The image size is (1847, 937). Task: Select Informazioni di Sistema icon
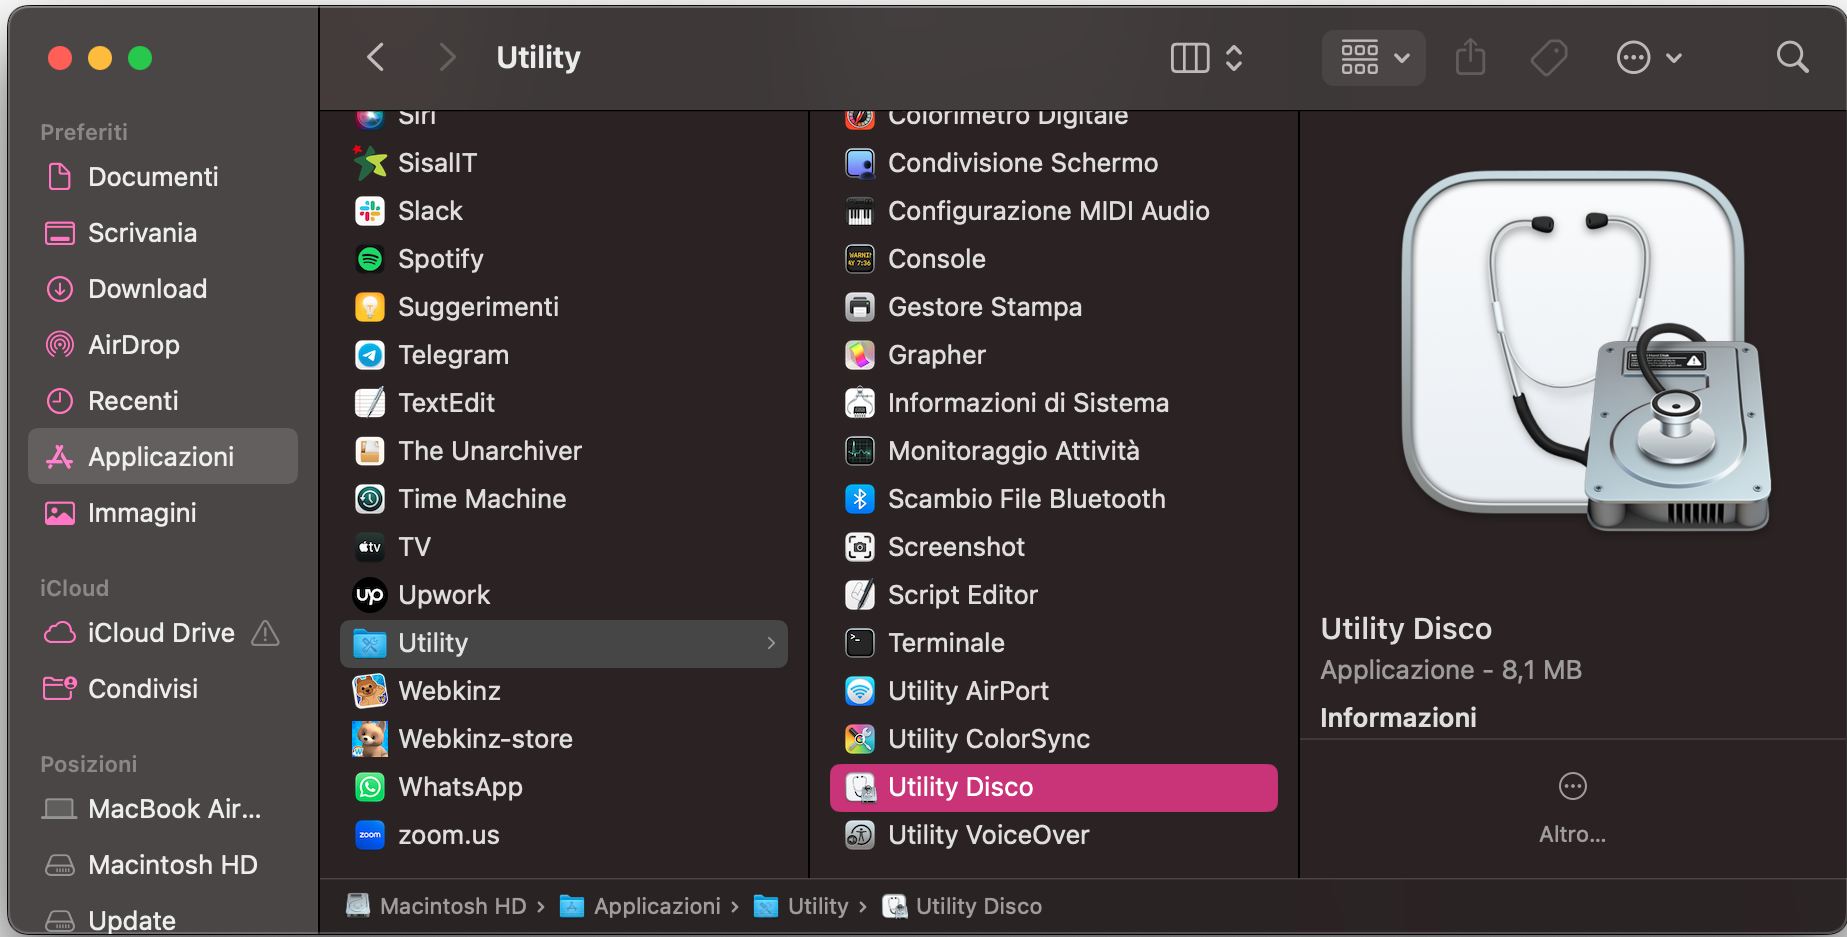860,403
